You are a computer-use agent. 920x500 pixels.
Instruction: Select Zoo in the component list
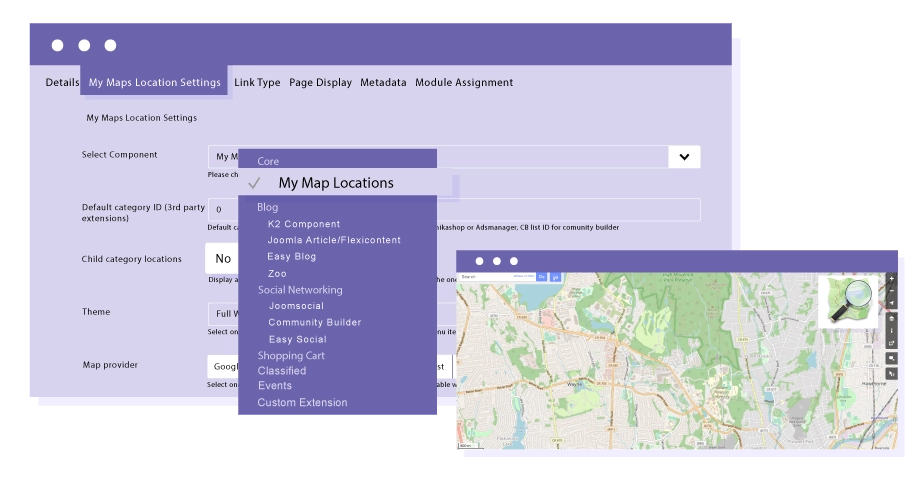277,273
